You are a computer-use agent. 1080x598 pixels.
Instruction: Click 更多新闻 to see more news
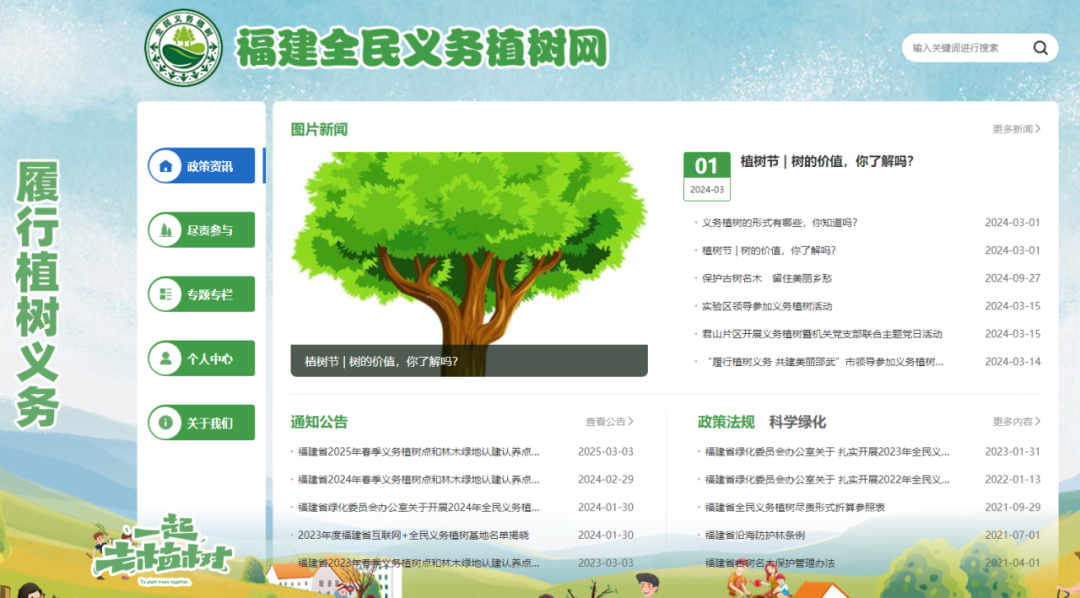coord(1017,129)
